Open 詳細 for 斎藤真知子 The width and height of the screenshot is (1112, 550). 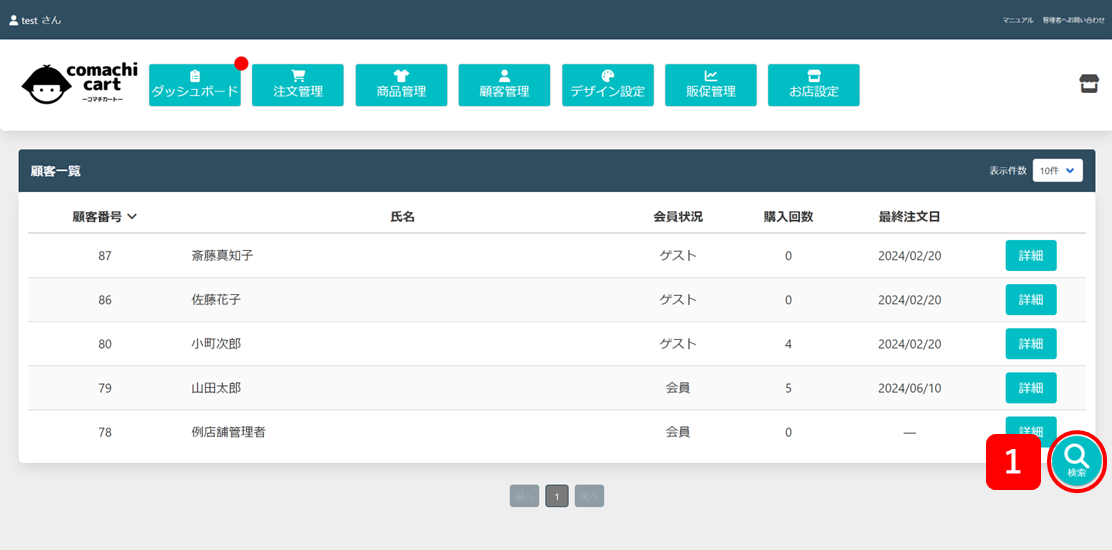1030,256
